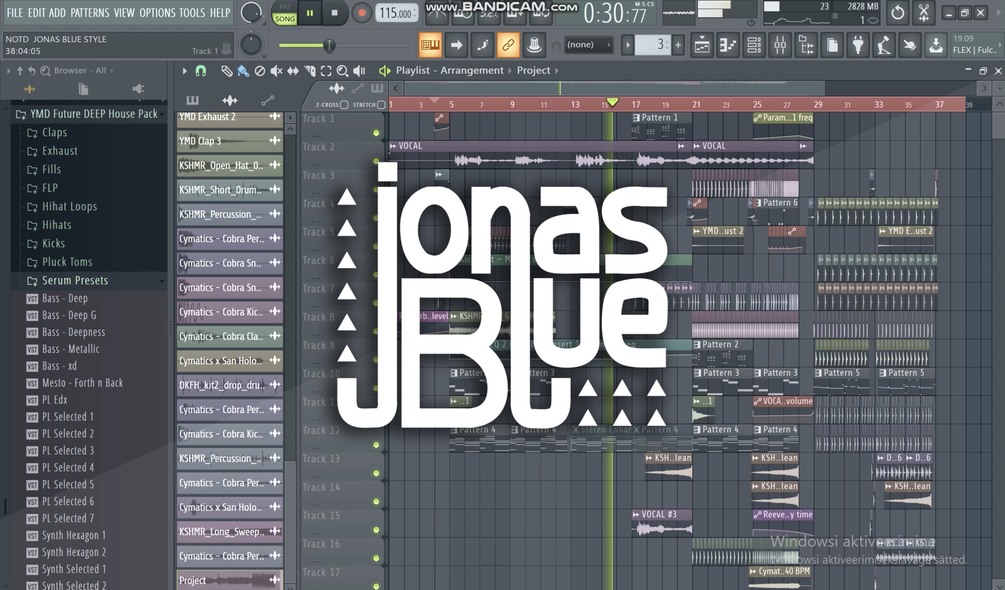Switch PAT/SONG mode toggle

tap(285, 13)
